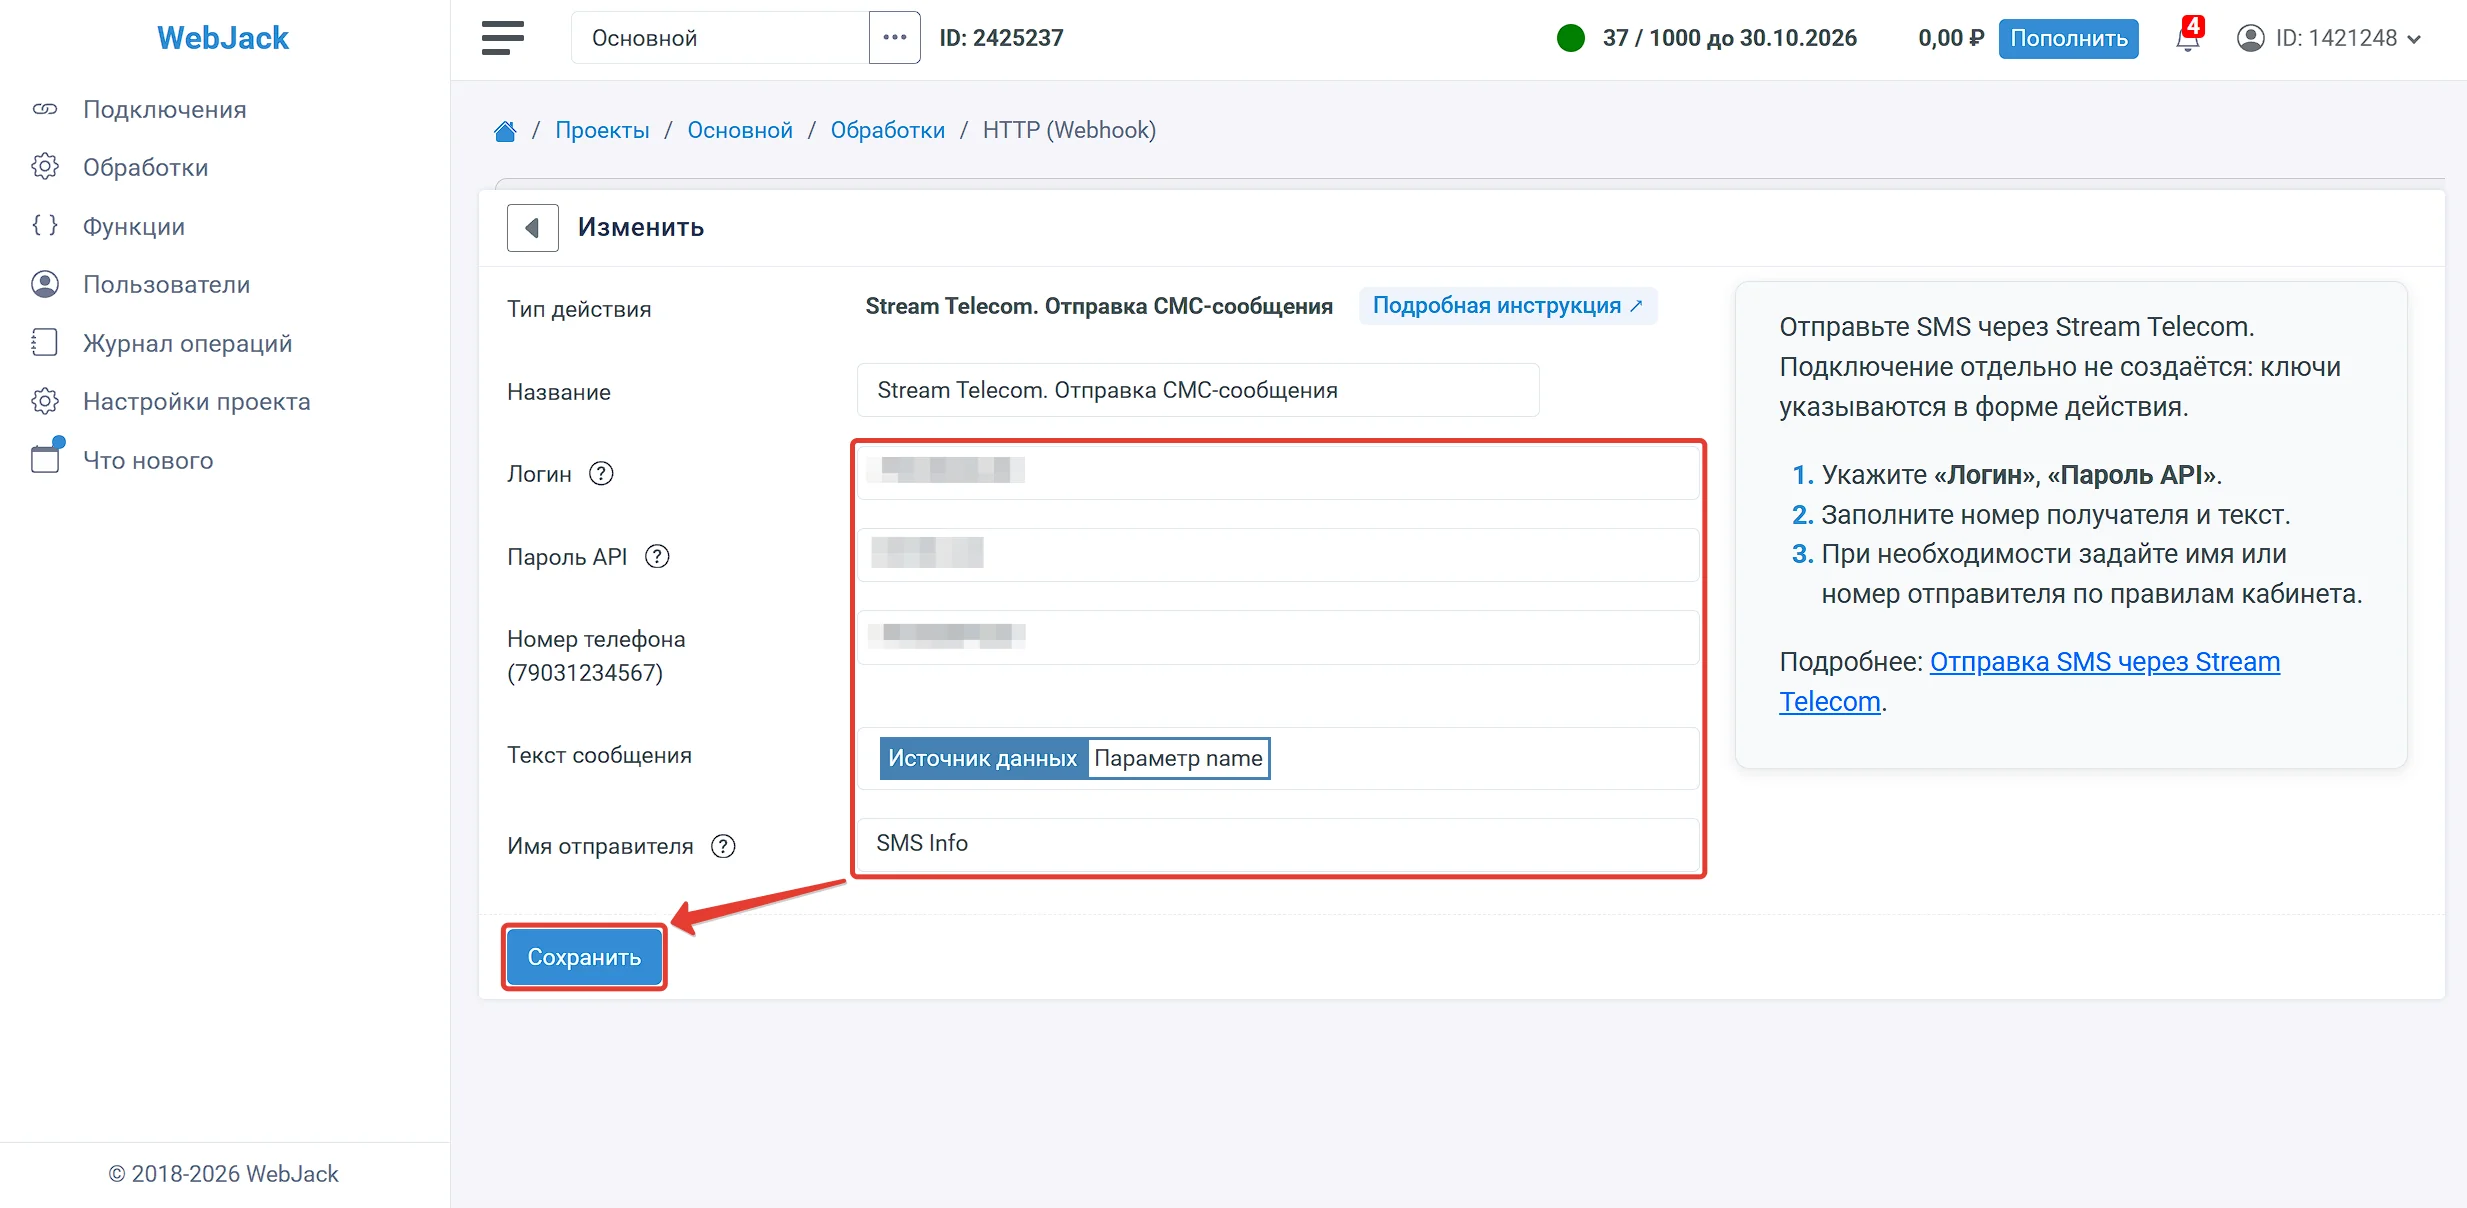Click the Сохранить button
The width and height of the screenshot is (2467, 1208).
coord(584,957)
